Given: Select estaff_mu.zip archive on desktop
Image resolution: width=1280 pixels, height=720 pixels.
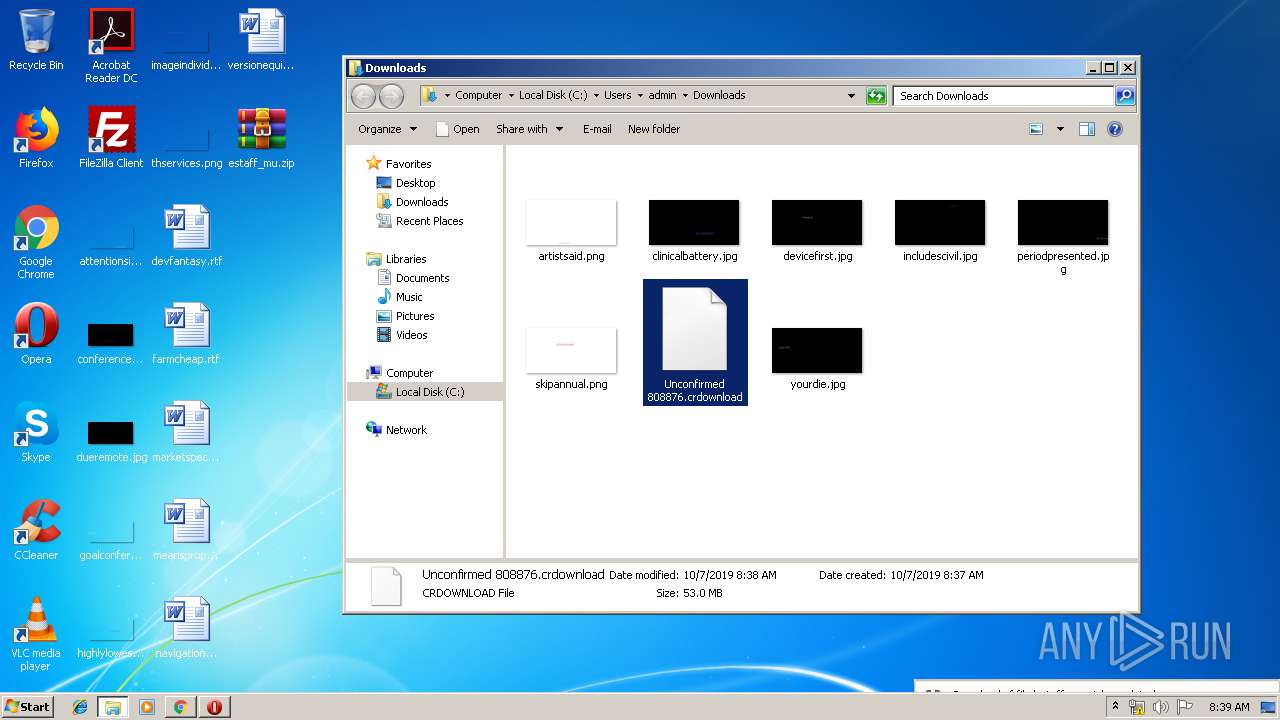Looking at the screenshot, I should coord(261,138).
